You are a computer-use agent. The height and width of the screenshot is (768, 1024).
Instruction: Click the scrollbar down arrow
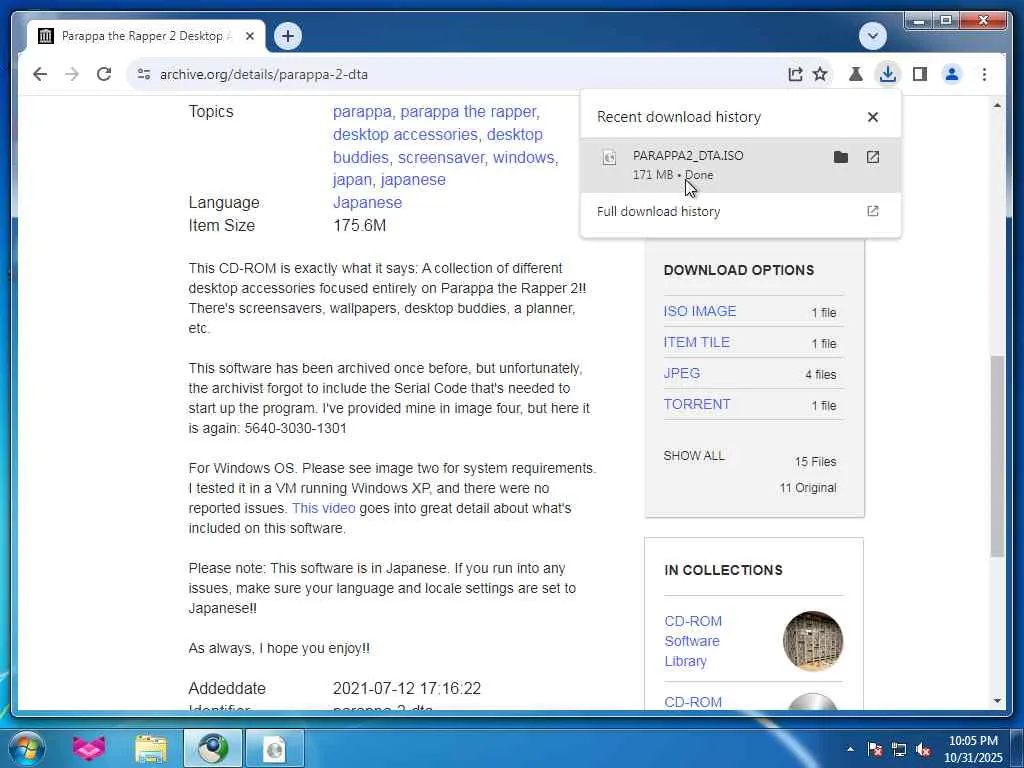(x=997, y=701)
